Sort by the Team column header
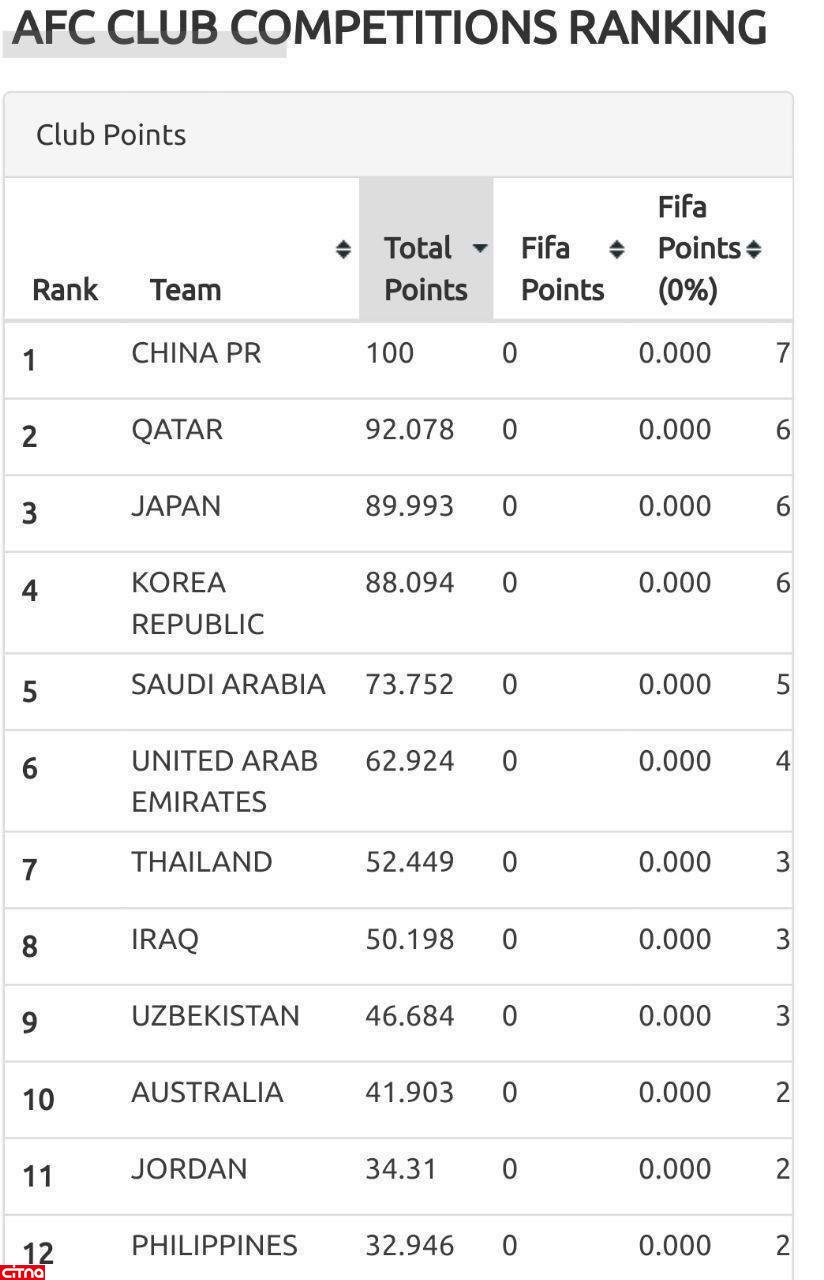824x1280 pixels. 185,290
